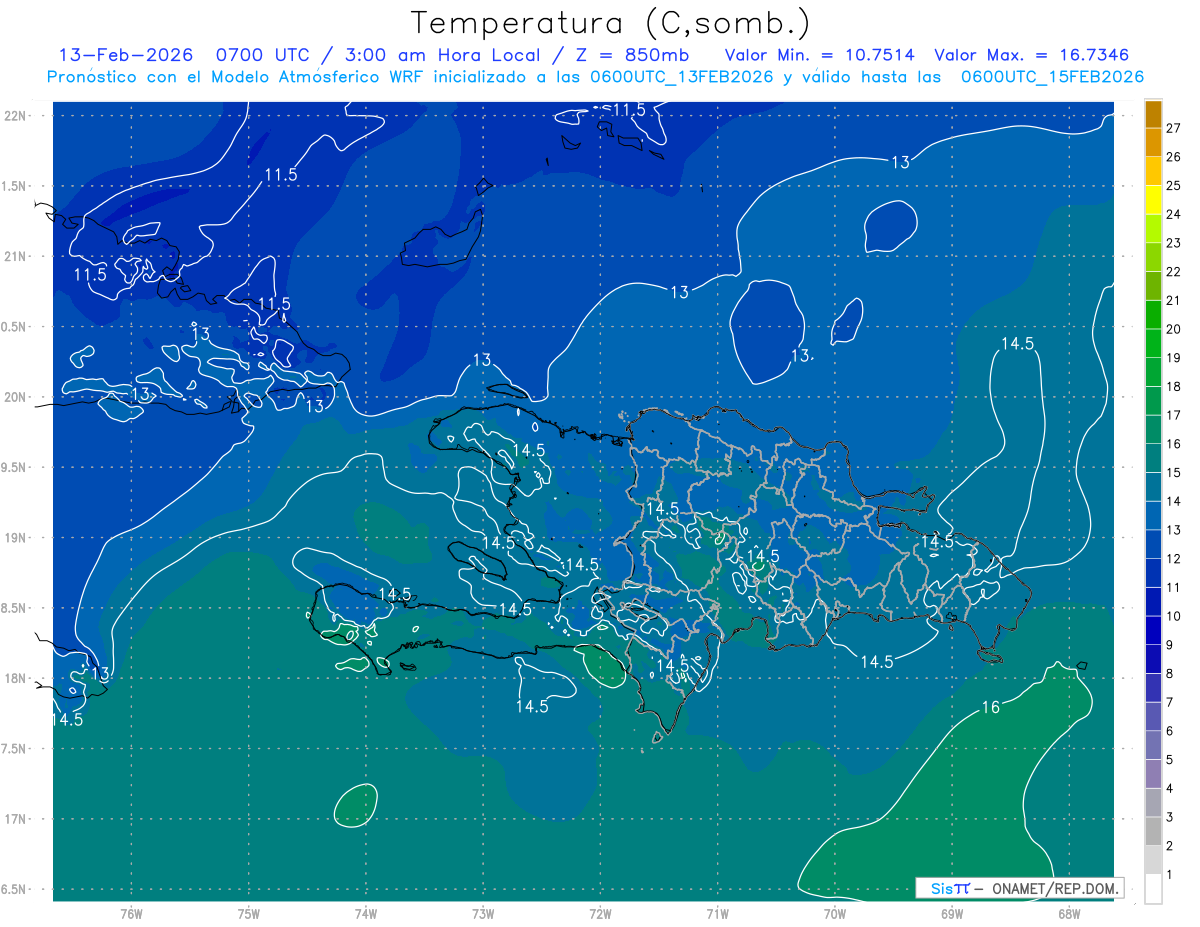Click longitude axis label "73W"

click(x=483, y=914)
